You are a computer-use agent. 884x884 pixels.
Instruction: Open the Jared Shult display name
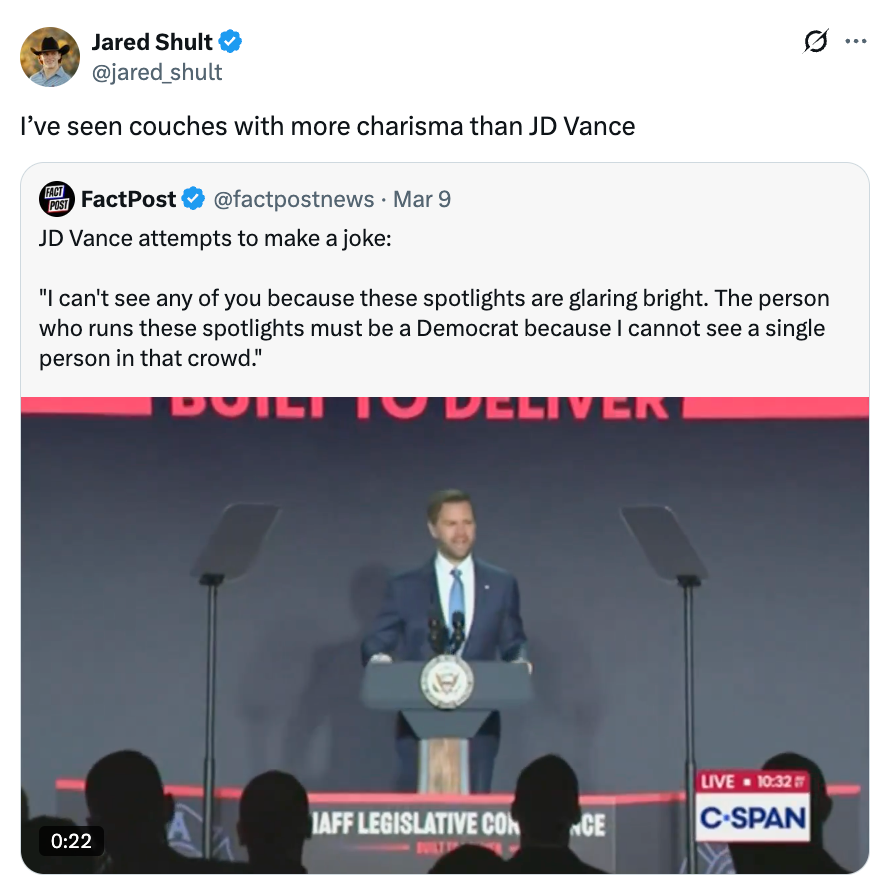click(152, 42)
